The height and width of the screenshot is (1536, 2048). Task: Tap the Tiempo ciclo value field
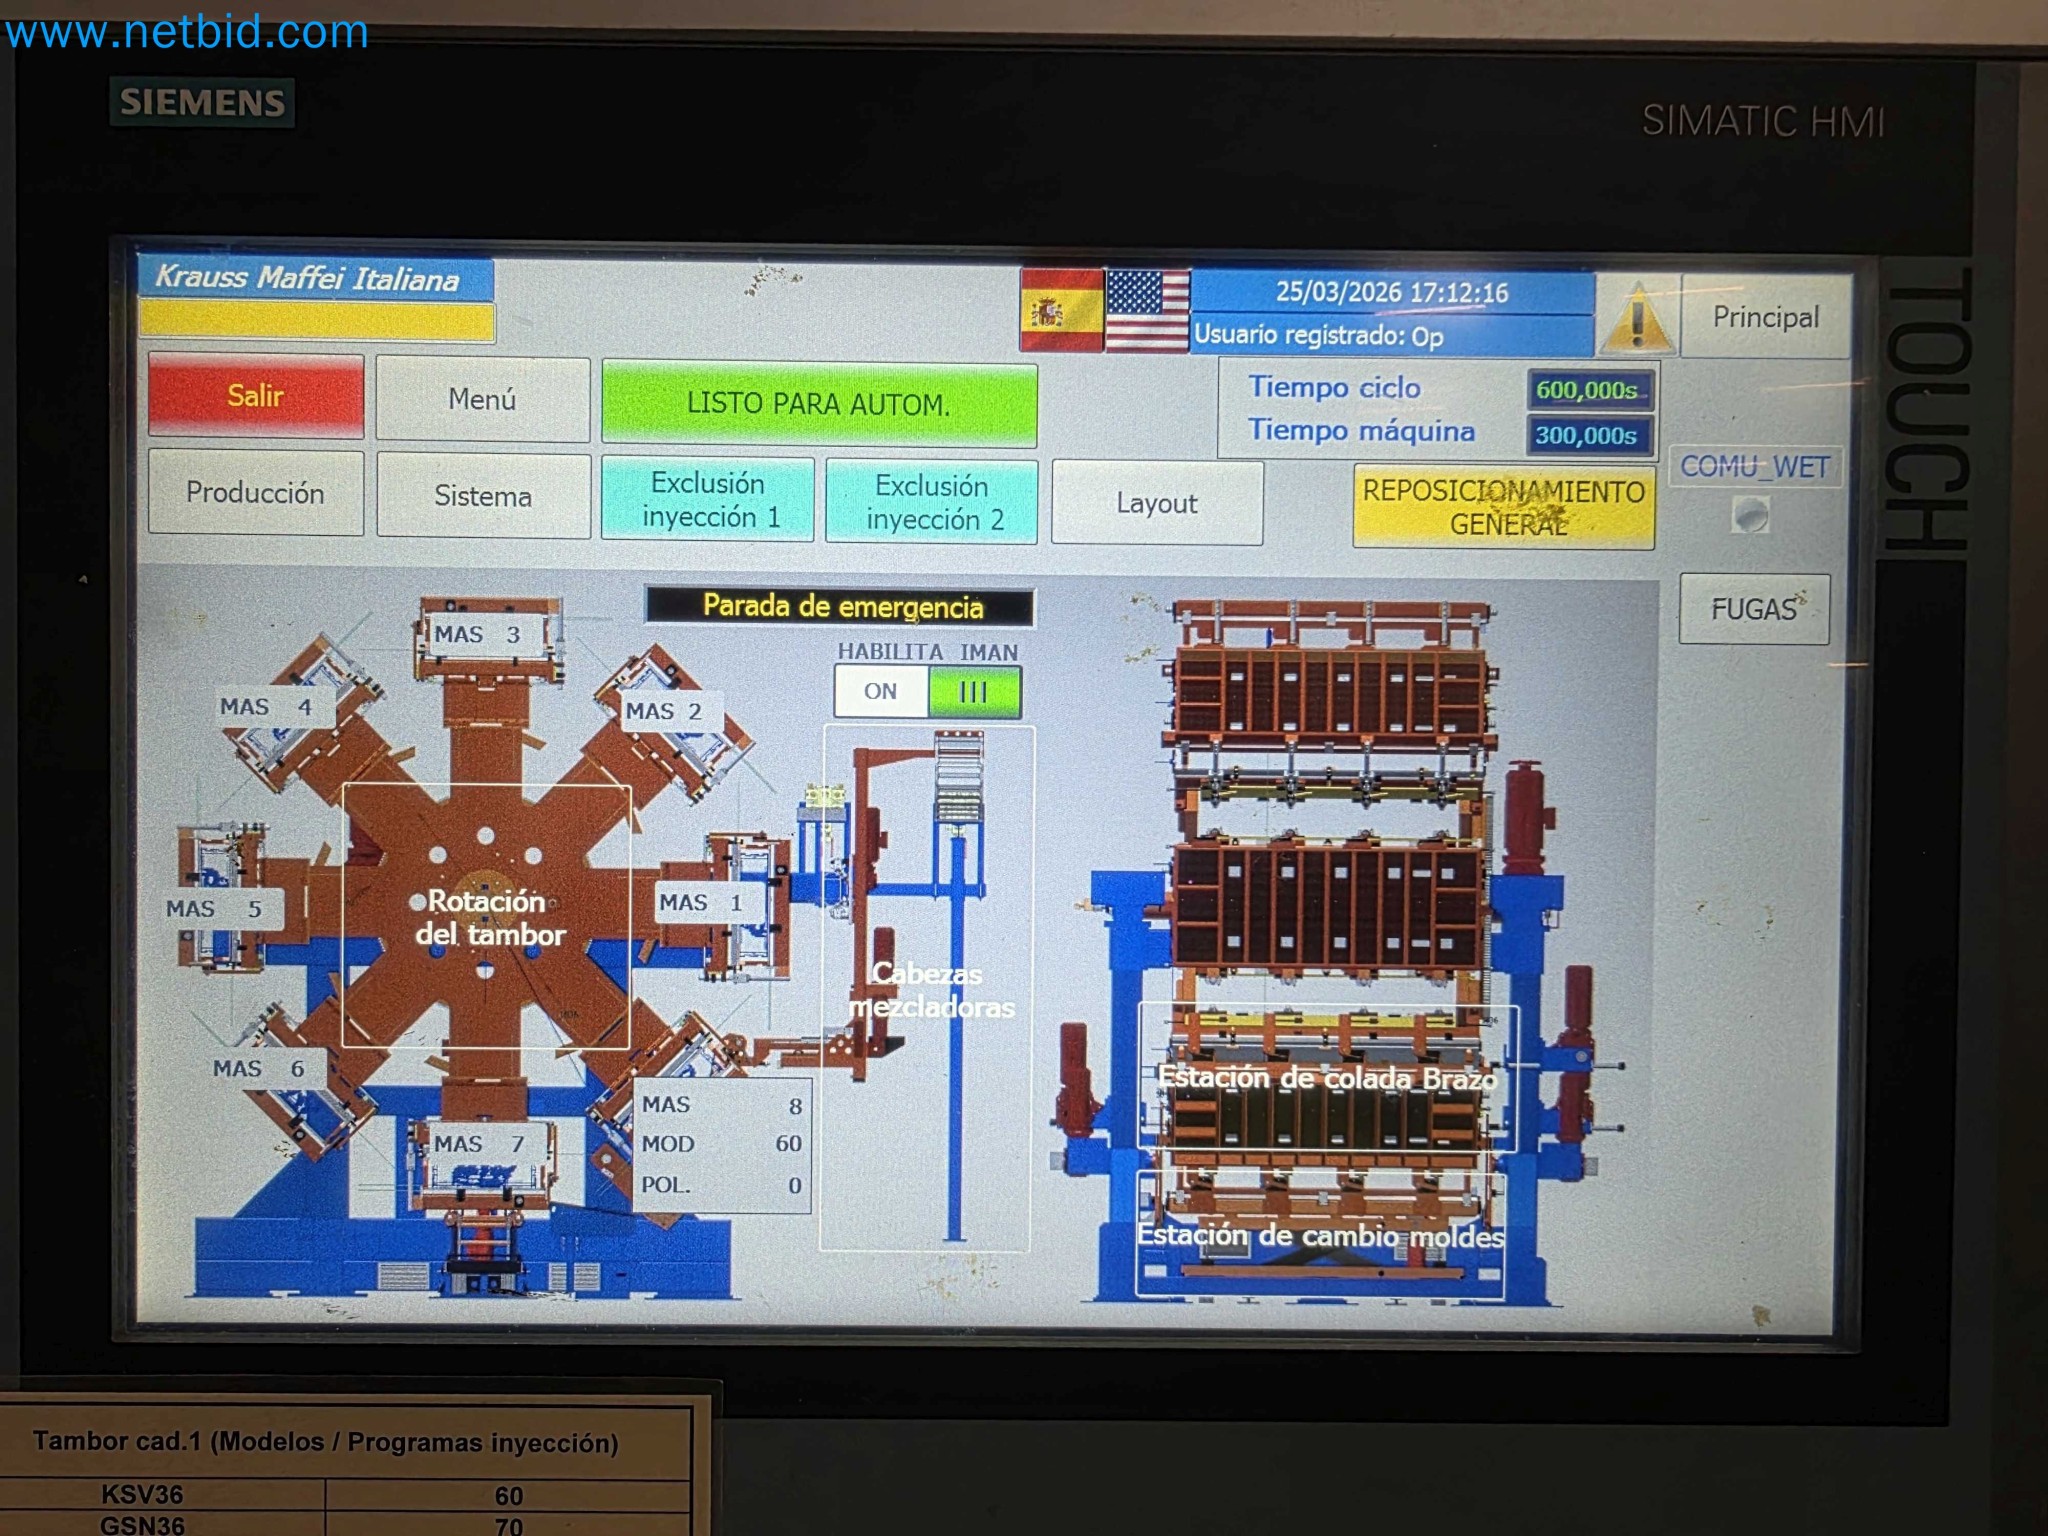(x=1588, y=390)
